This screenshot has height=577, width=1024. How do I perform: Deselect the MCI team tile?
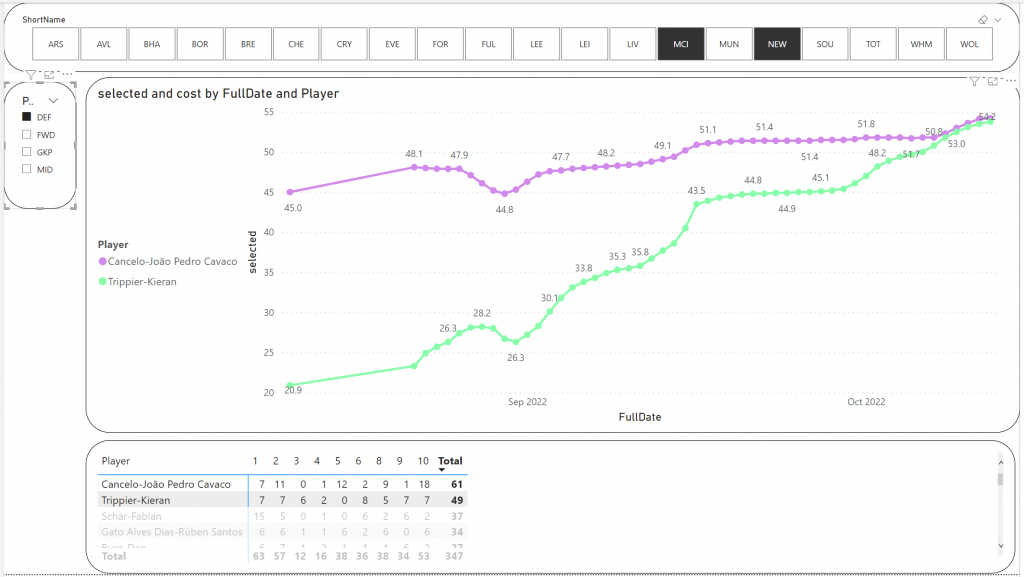681,44
